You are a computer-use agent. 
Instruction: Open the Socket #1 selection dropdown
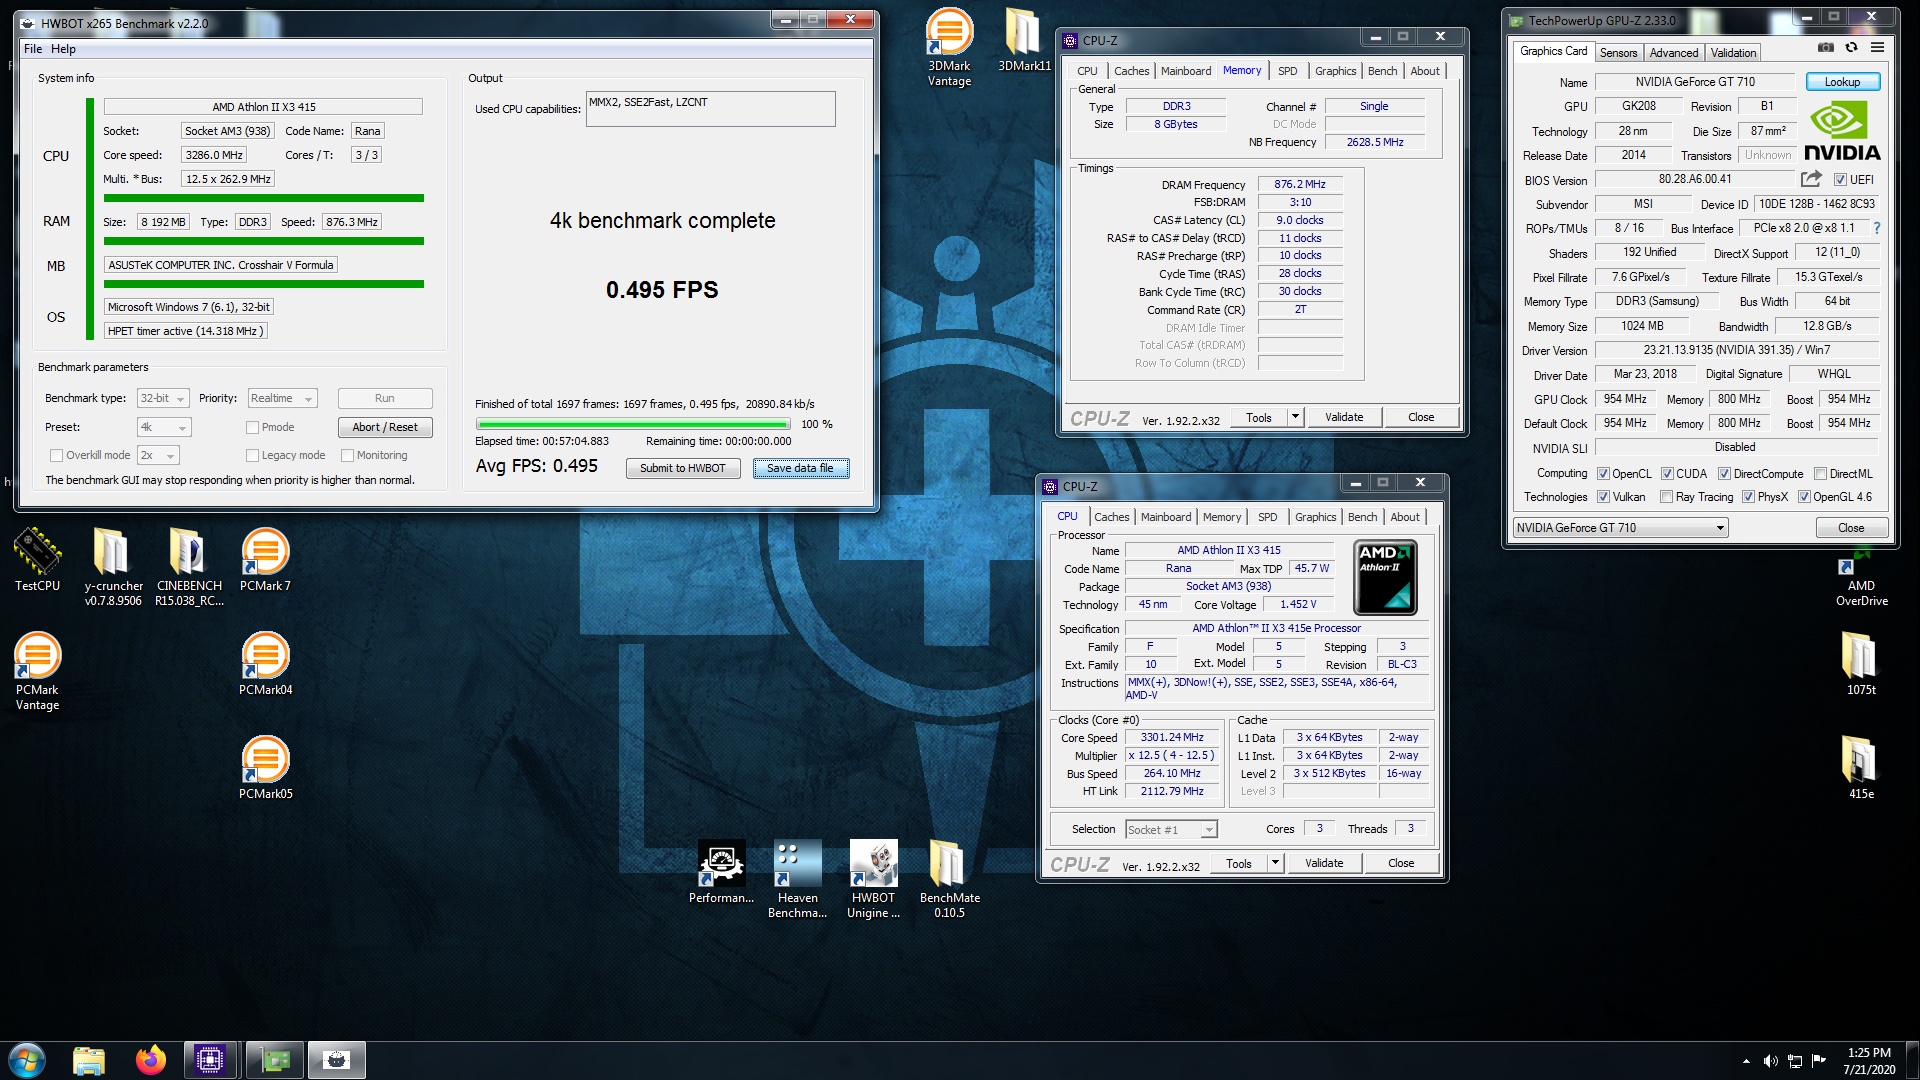point(1171,829)
